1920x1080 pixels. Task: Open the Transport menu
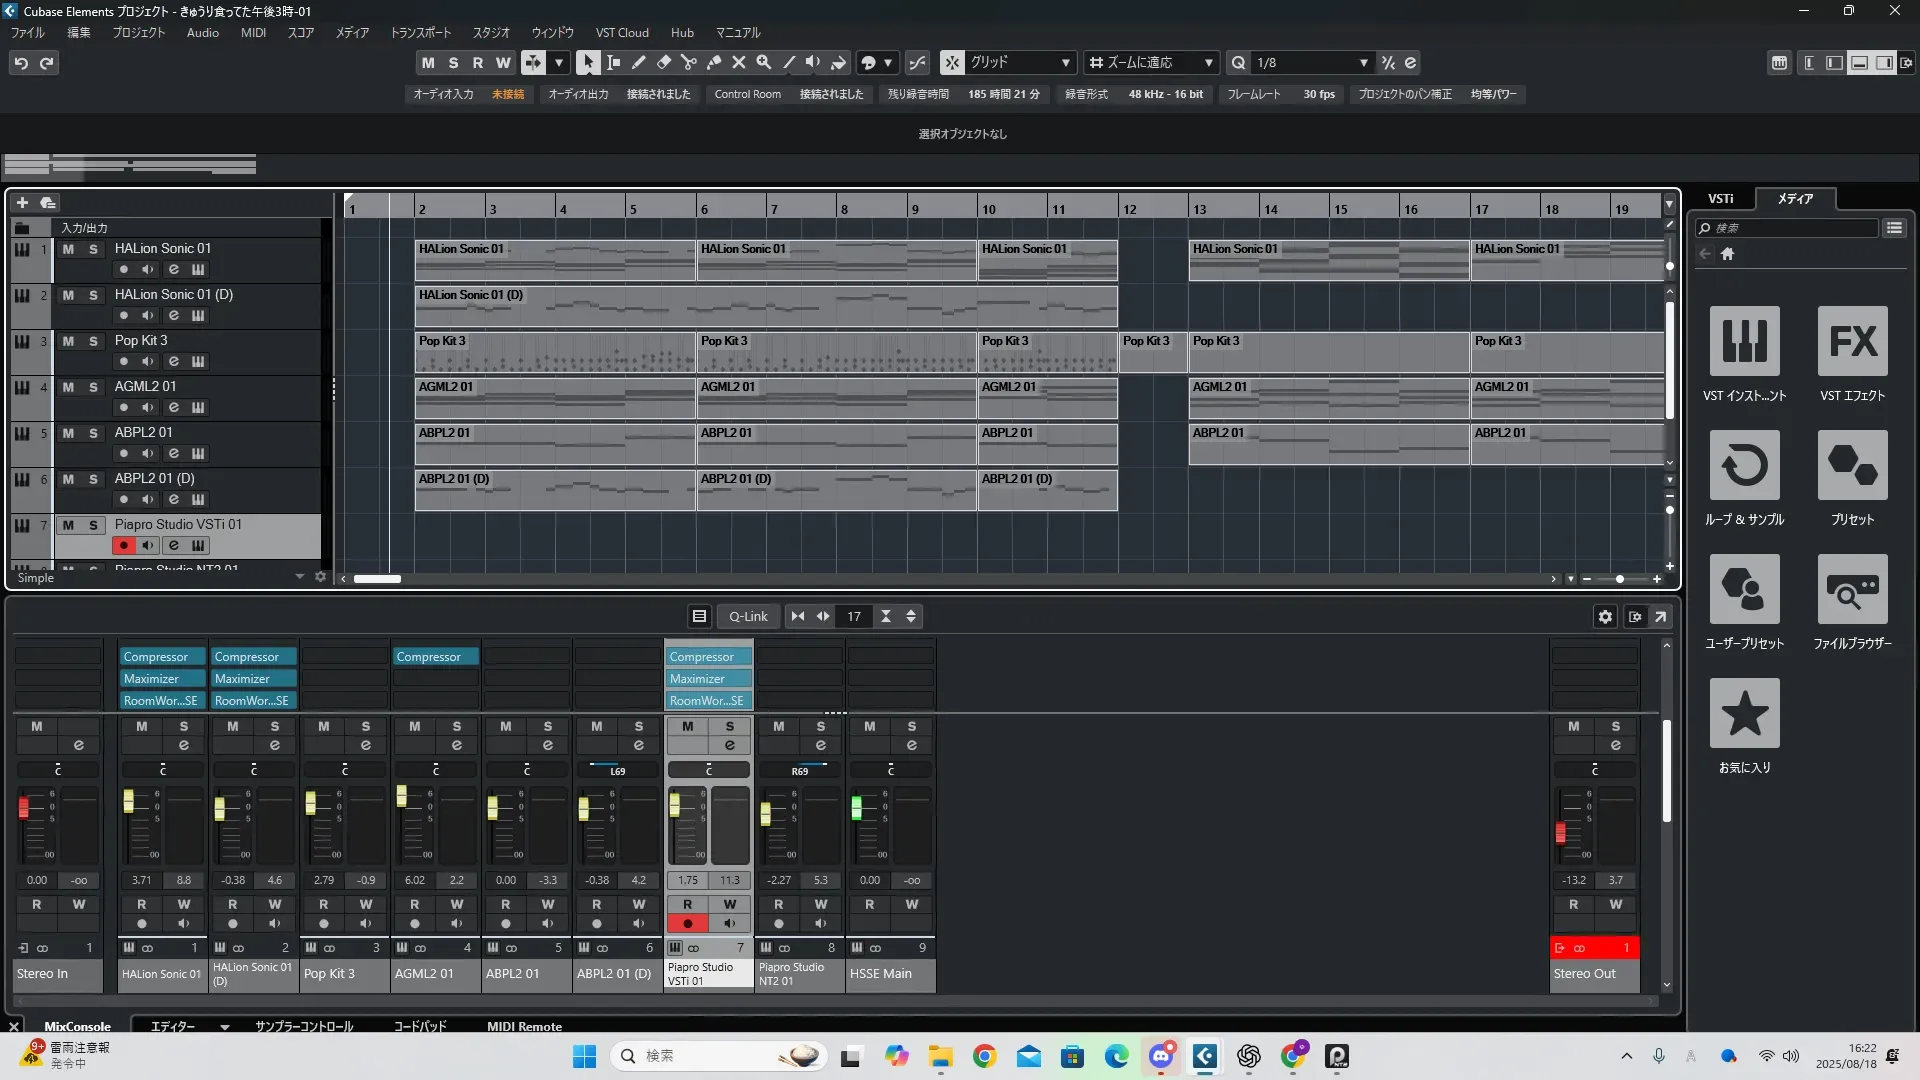pos(420,33)
